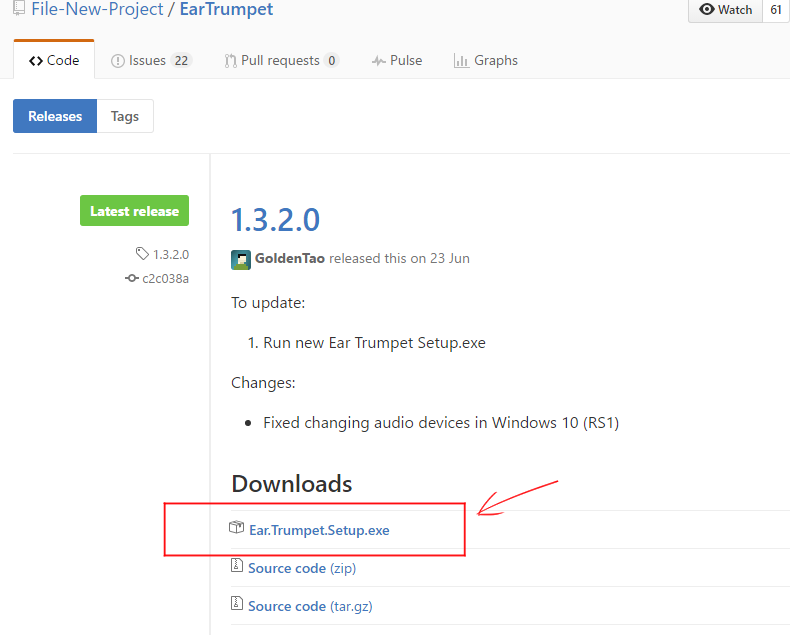790x635 pixels.
Task: Click the 'Fixed changing audio devices' changelog line
Action: tap(441, 423)
